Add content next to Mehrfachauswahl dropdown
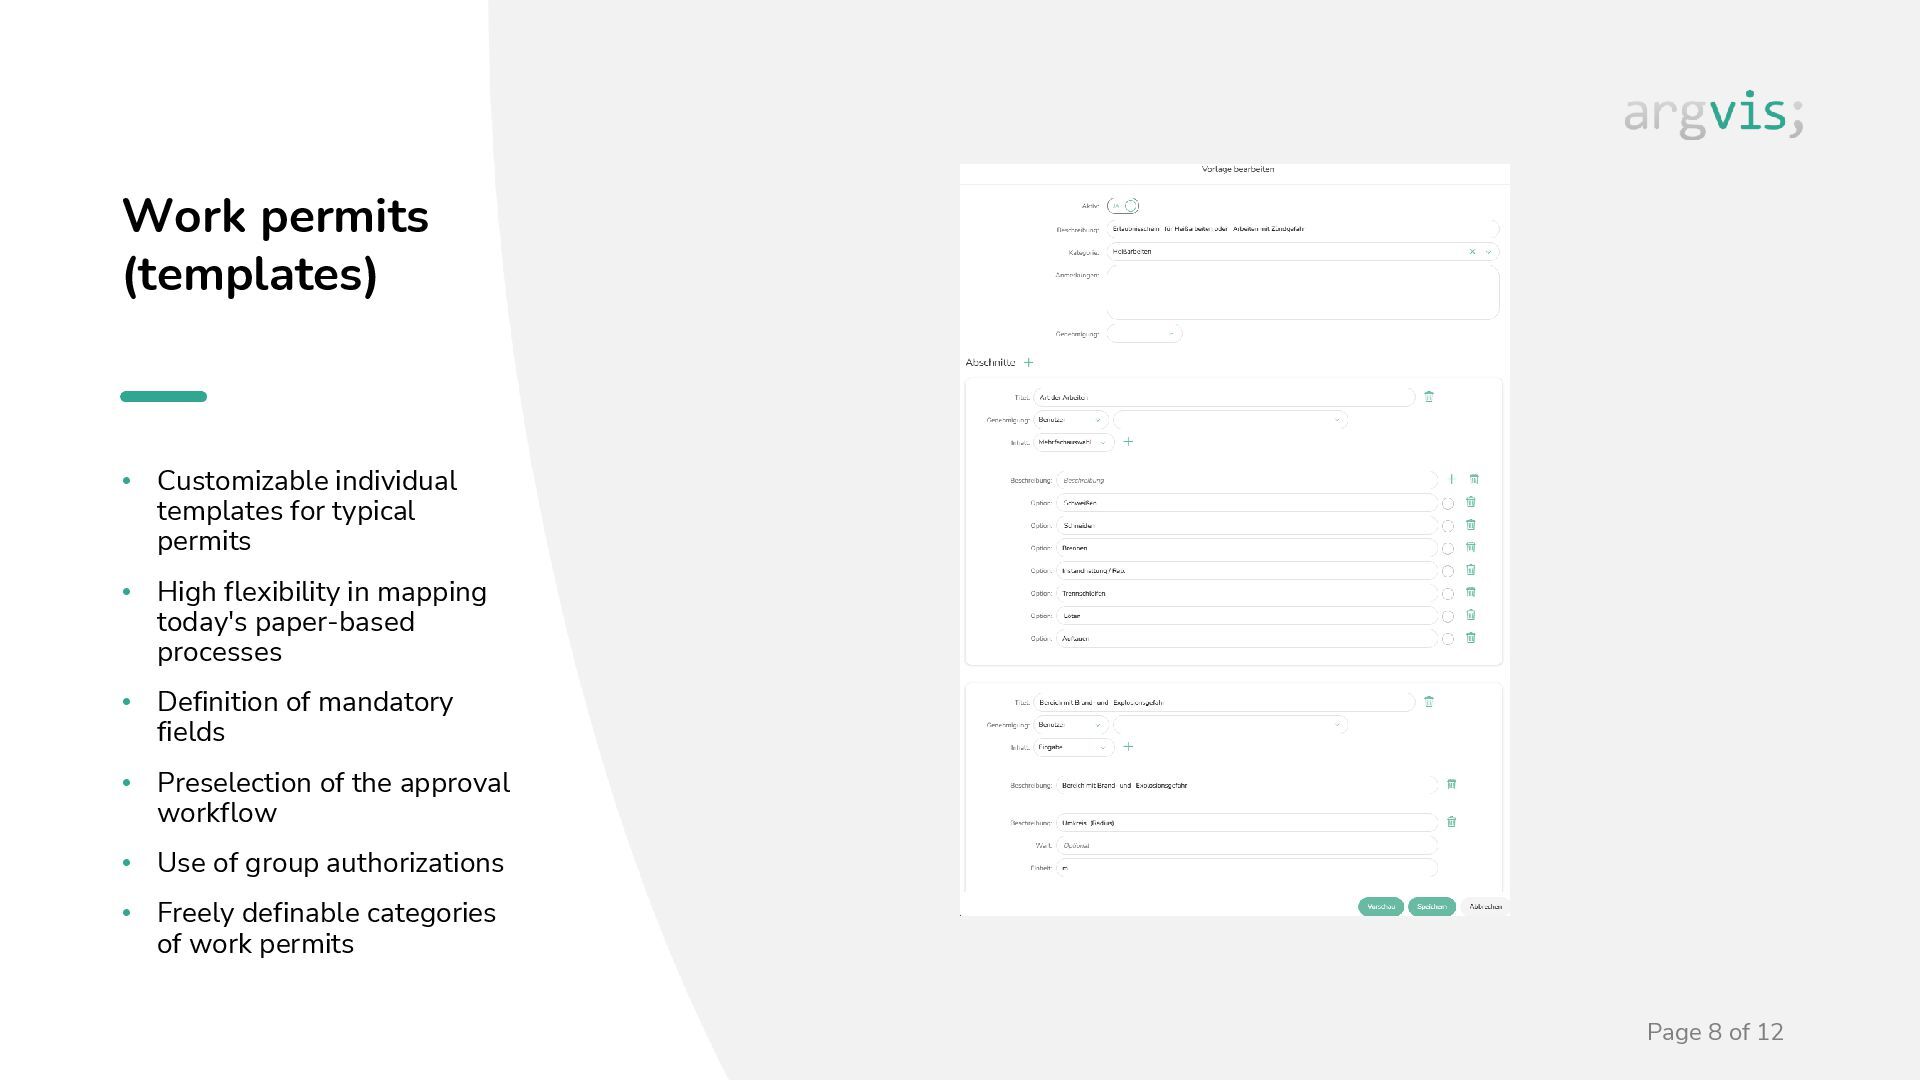Screen dimensions: 1920x1080 coord(1128,442)
